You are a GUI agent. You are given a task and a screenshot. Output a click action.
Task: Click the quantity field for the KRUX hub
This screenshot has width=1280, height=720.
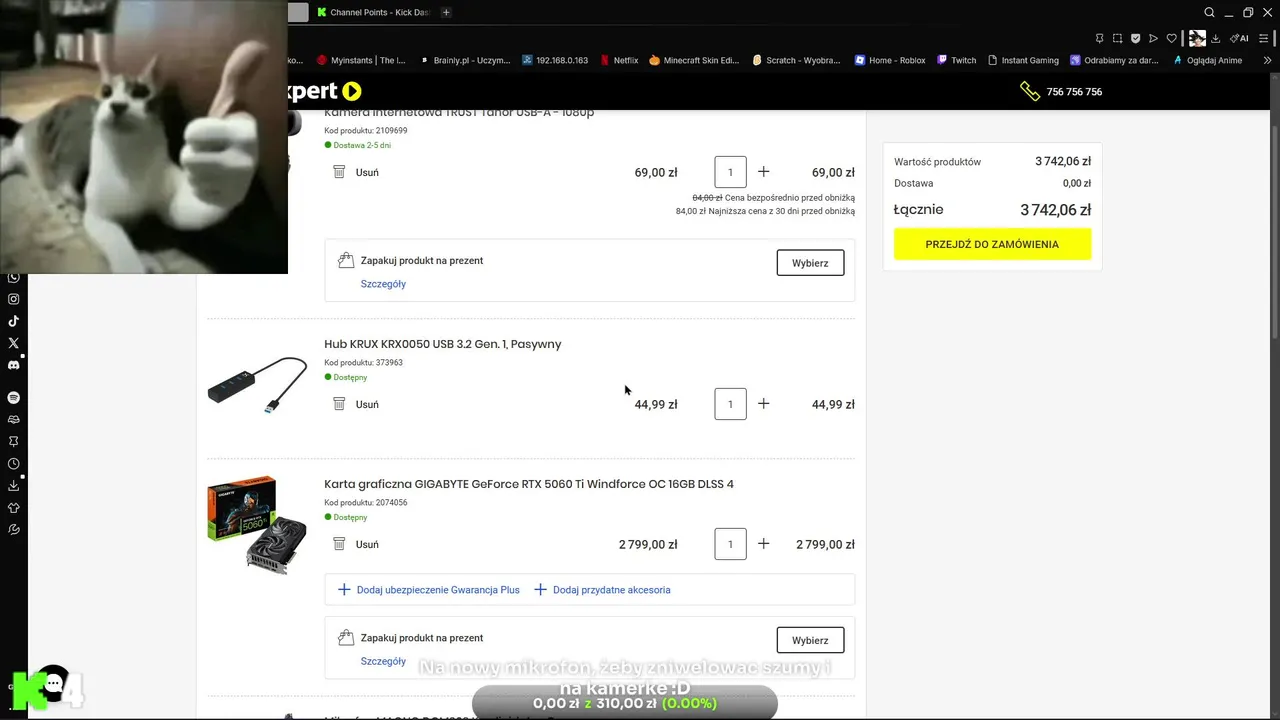click(x=730, y=404)
